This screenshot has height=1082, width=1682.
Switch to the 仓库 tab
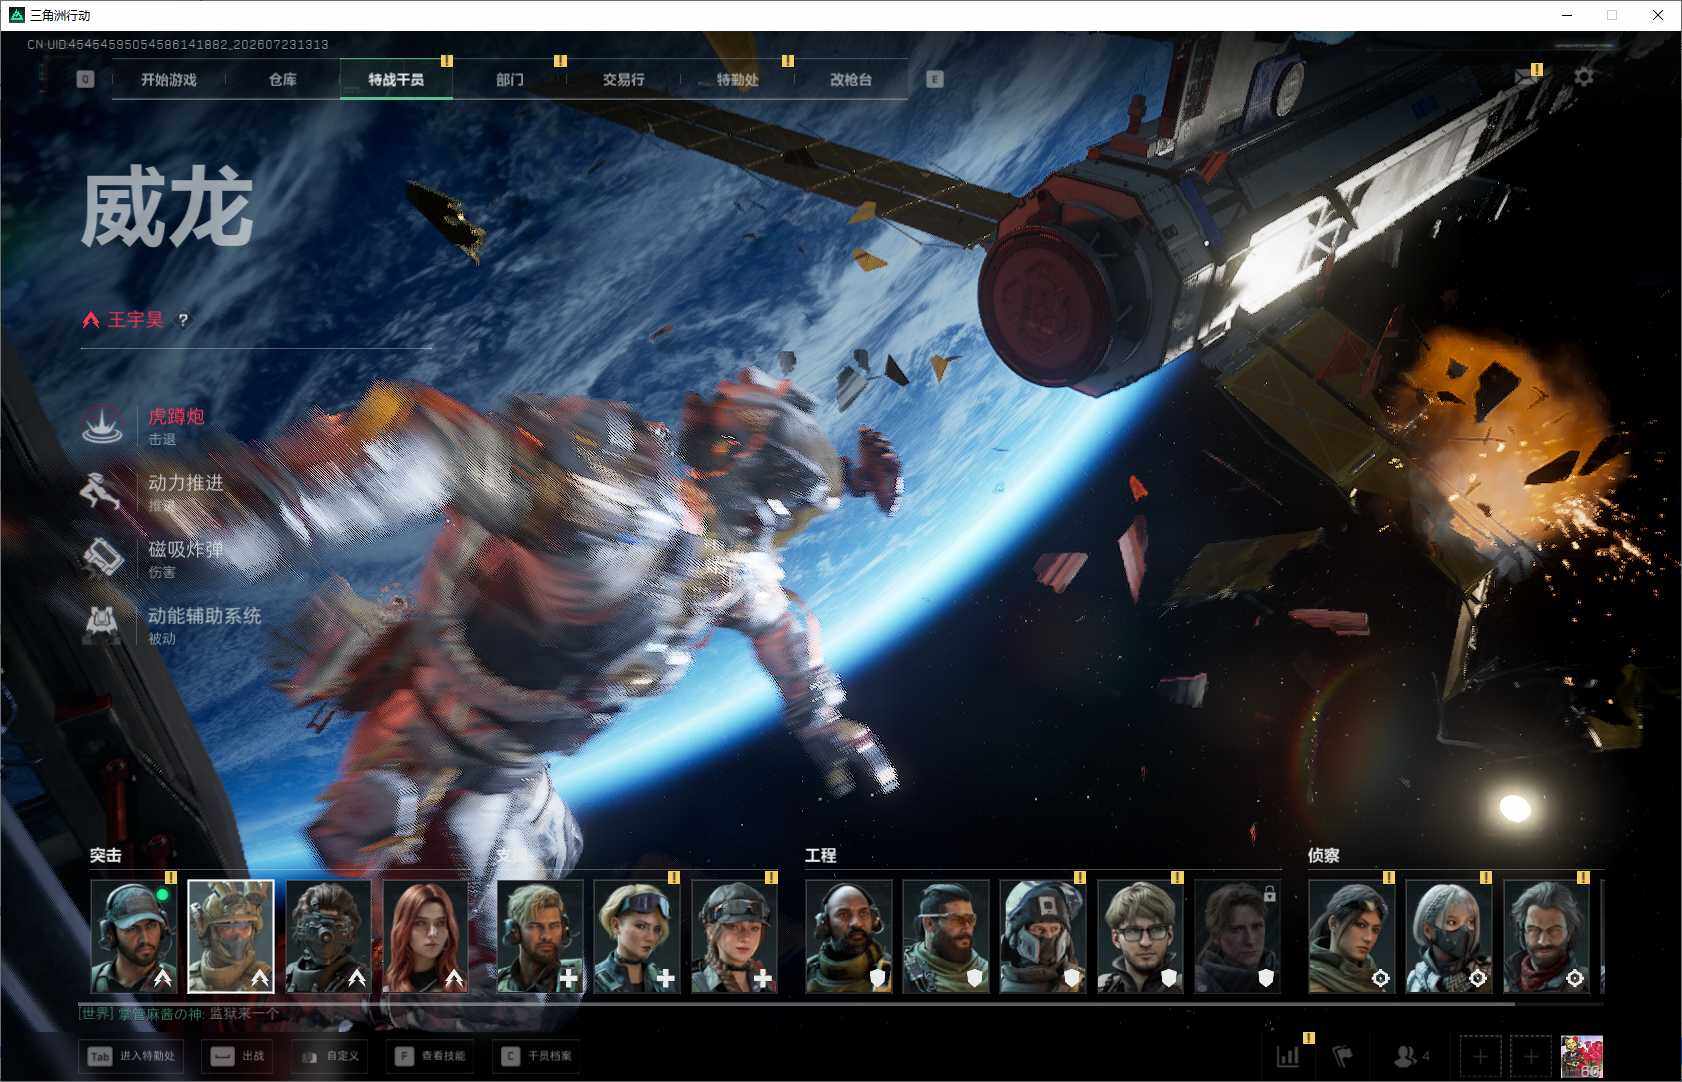(x=282, y=79)
